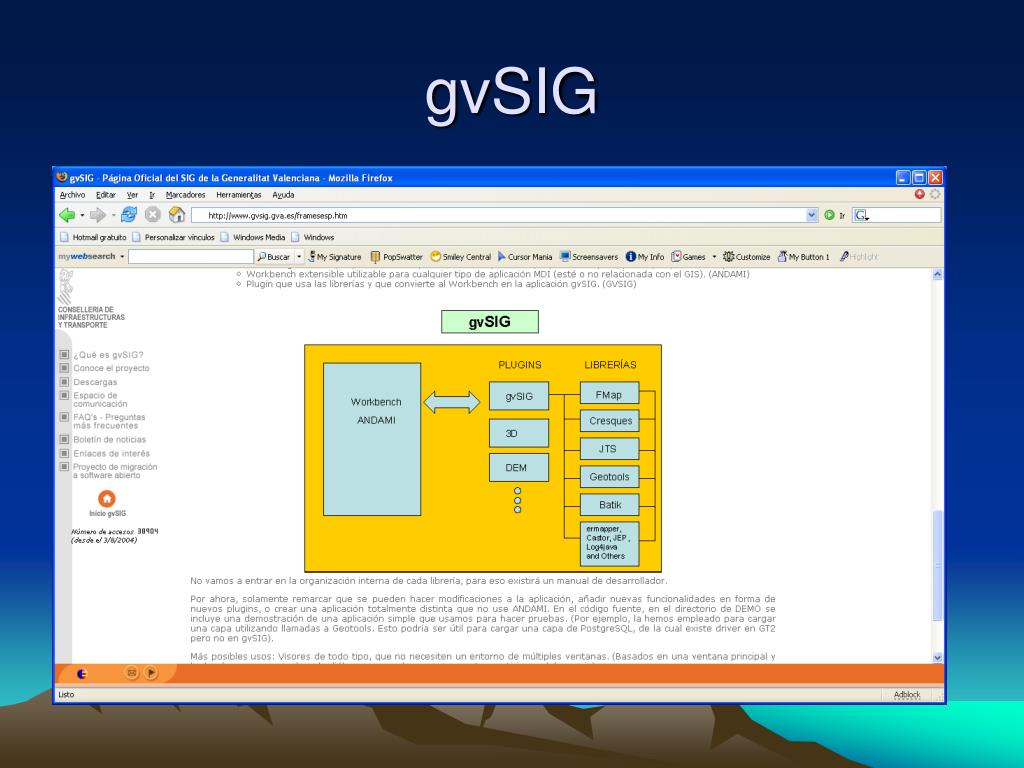Open the Boletín de noticias link
The height and width of the screenshot is (768, 1024).
110,440
